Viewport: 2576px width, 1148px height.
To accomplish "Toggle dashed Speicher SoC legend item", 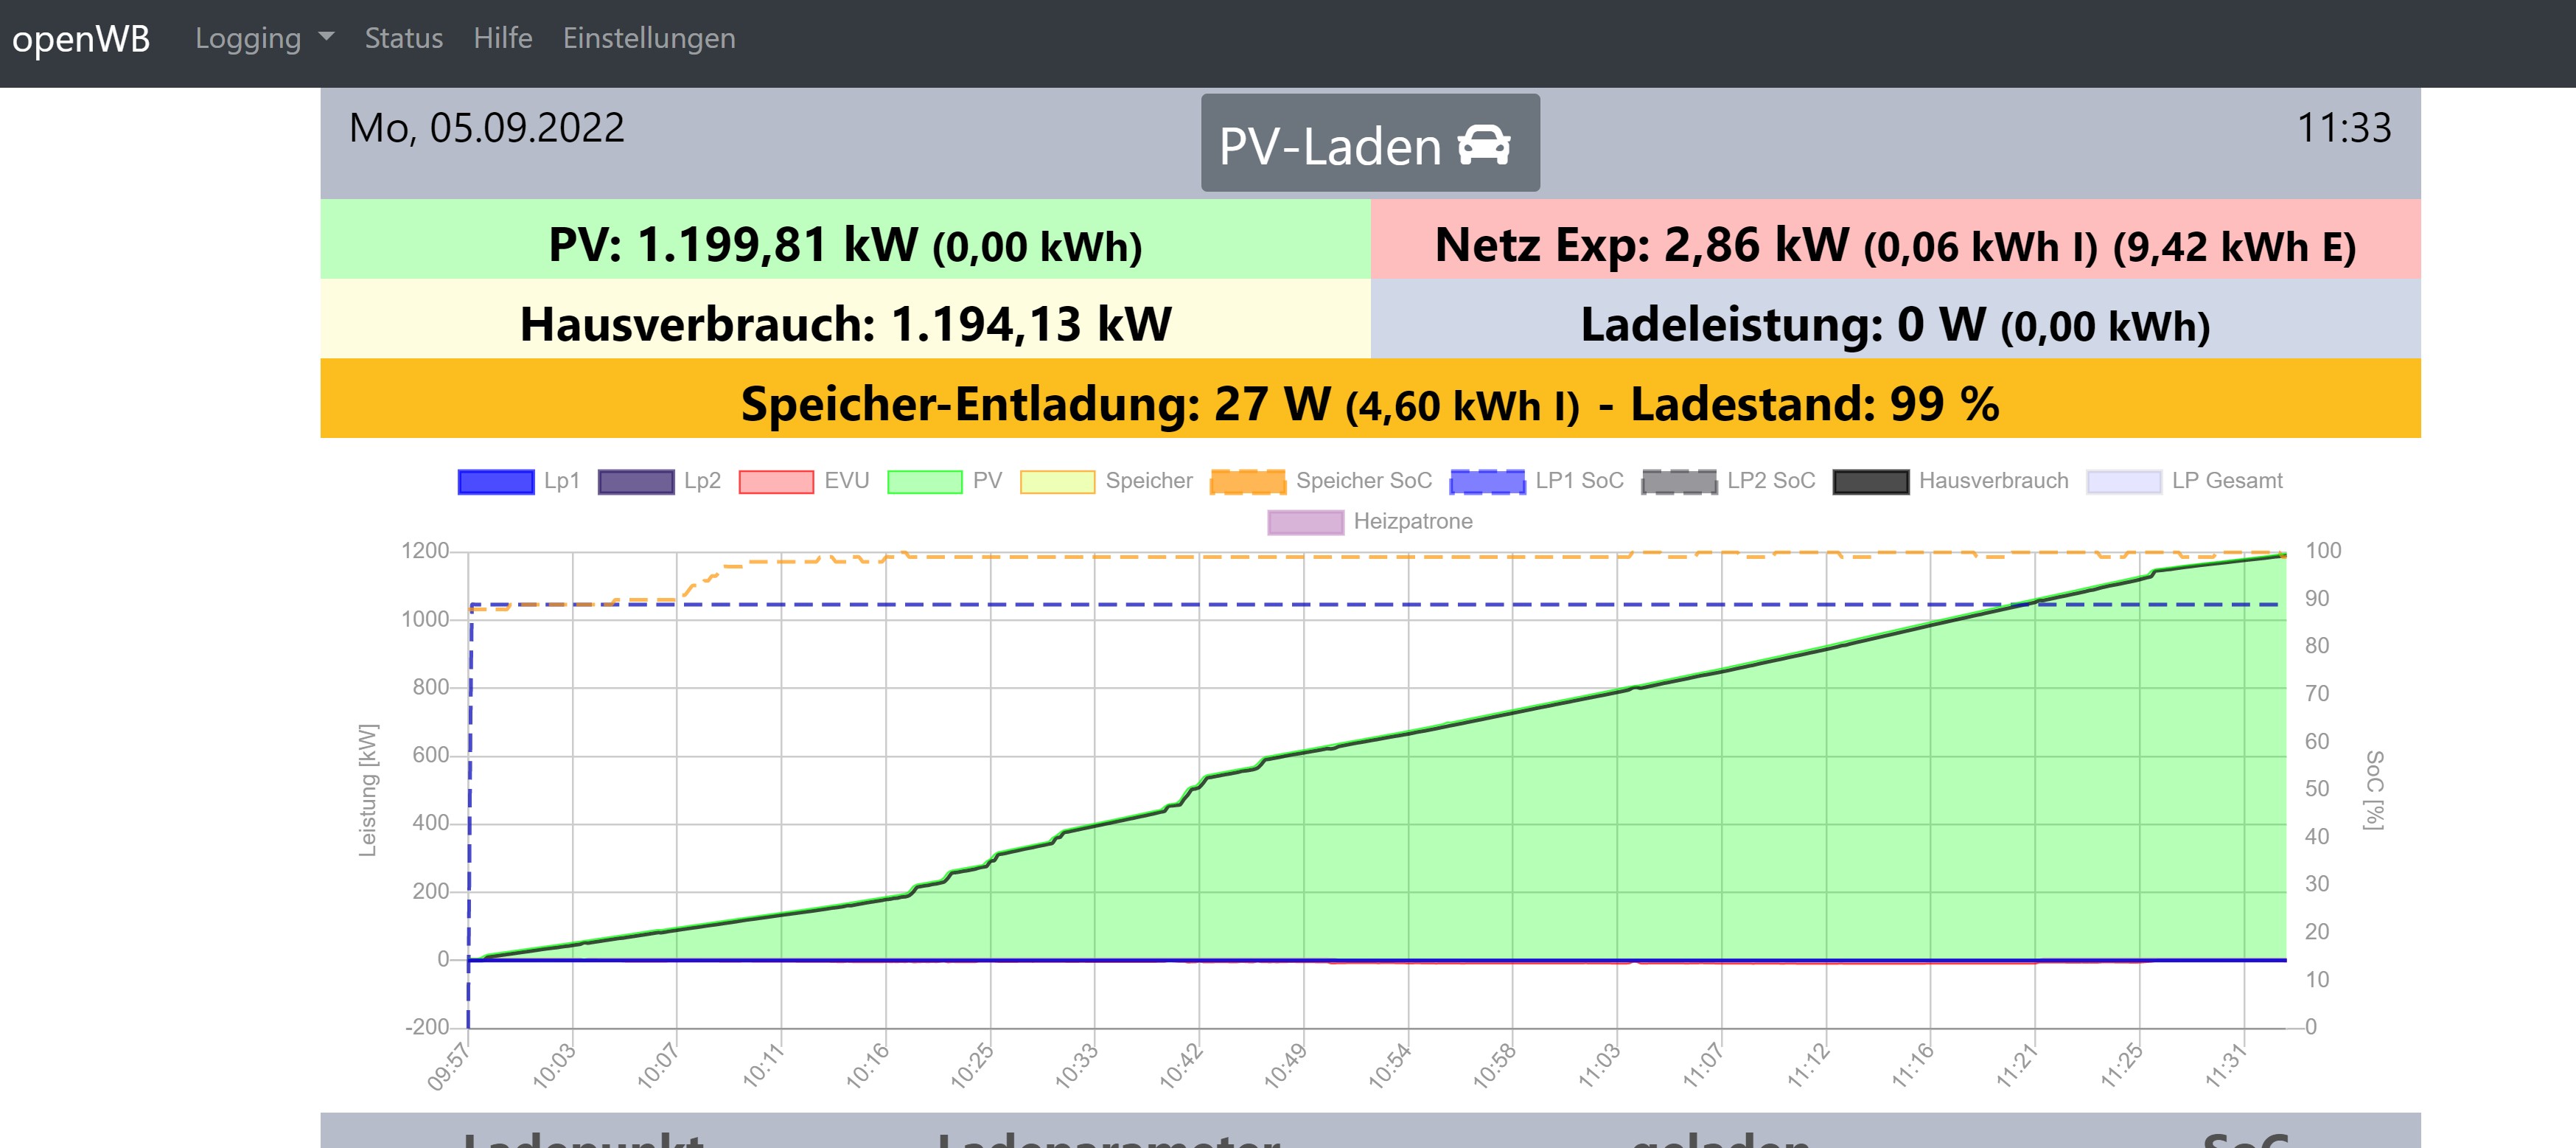I will [1247, 482].
